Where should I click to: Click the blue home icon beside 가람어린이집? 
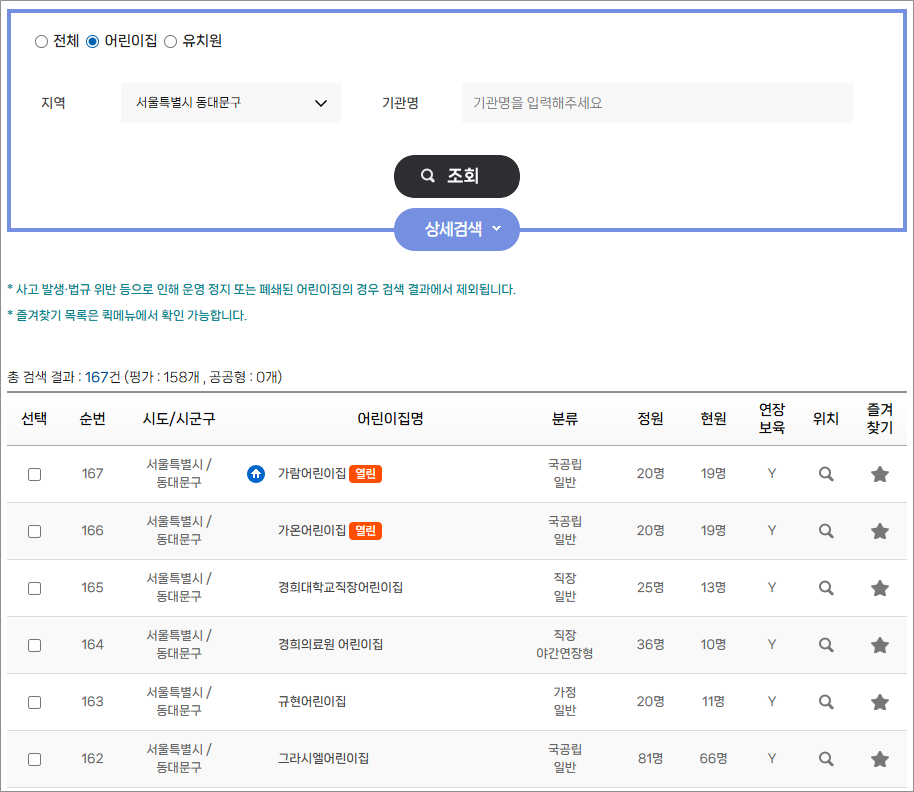click(x=257, y=474)
